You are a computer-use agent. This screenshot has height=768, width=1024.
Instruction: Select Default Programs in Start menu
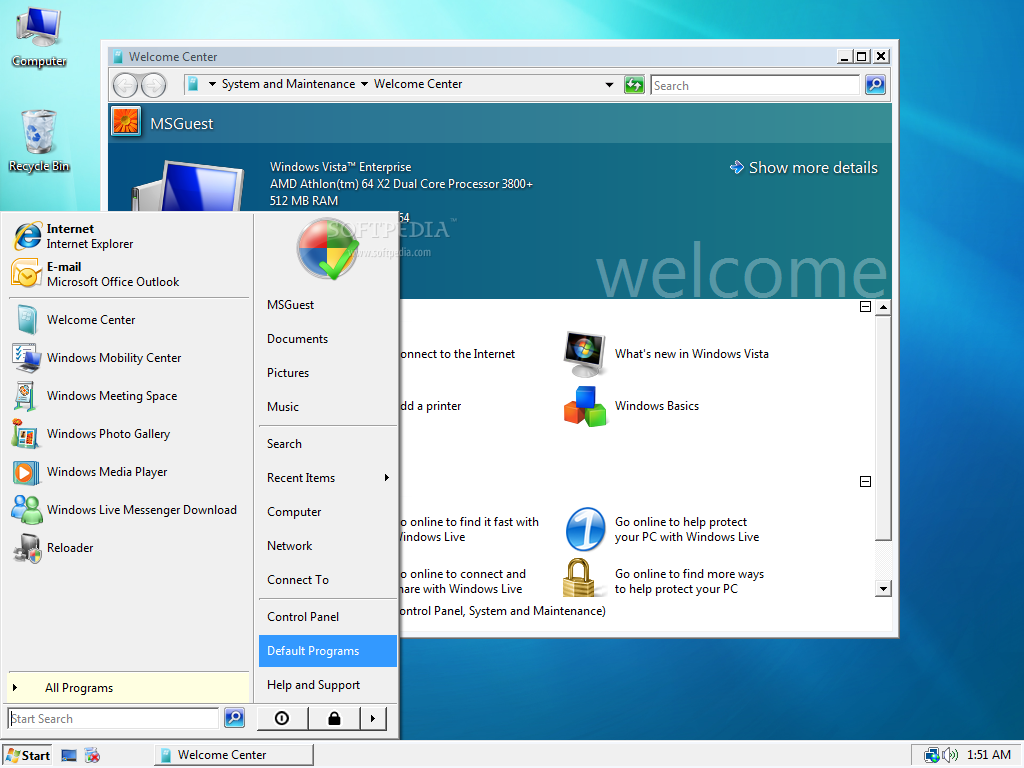pos(328,651)
